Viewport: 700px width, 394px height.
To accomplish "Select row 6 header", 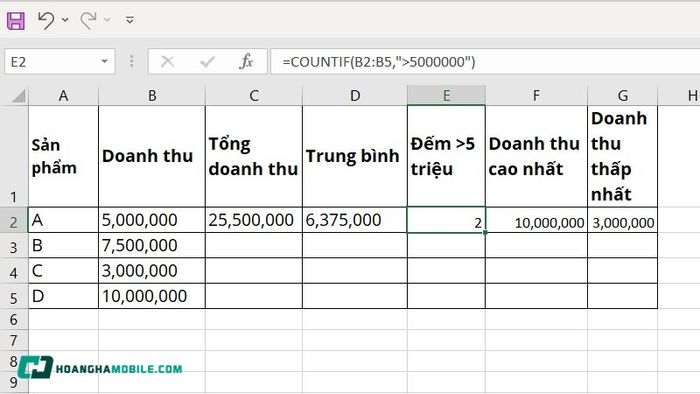I will [x=14, y=319].
